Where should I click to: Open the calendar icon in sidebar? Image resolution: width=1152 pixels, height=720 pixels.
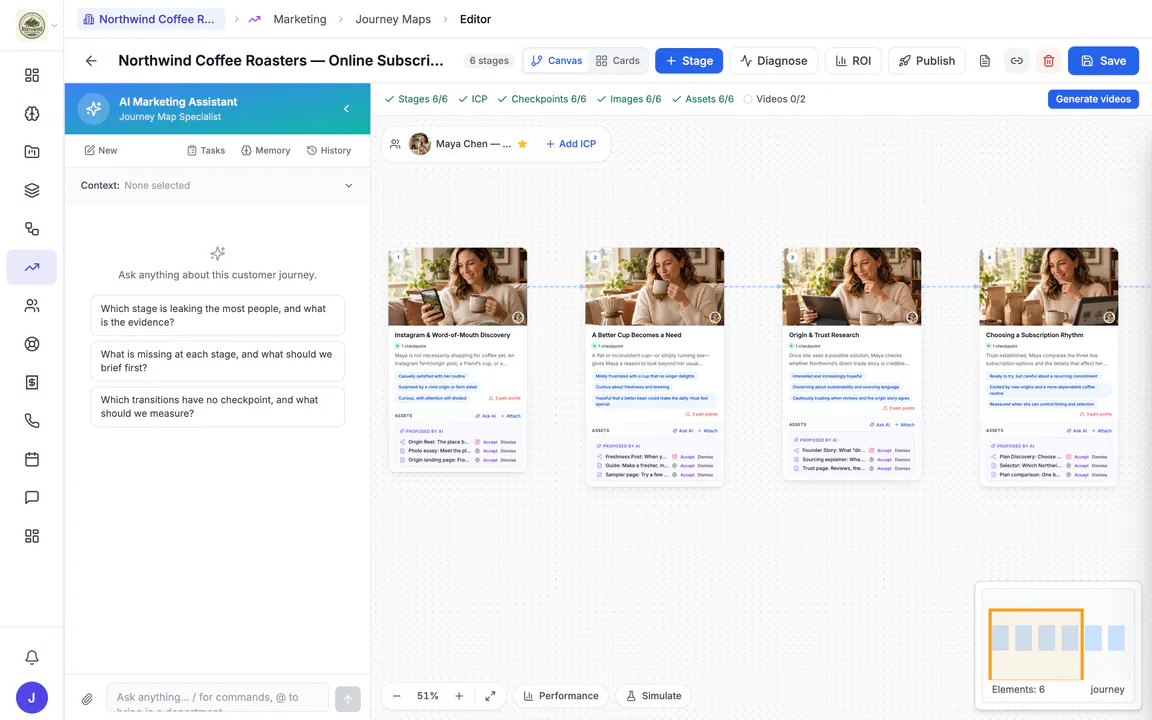tap(32, 459)
